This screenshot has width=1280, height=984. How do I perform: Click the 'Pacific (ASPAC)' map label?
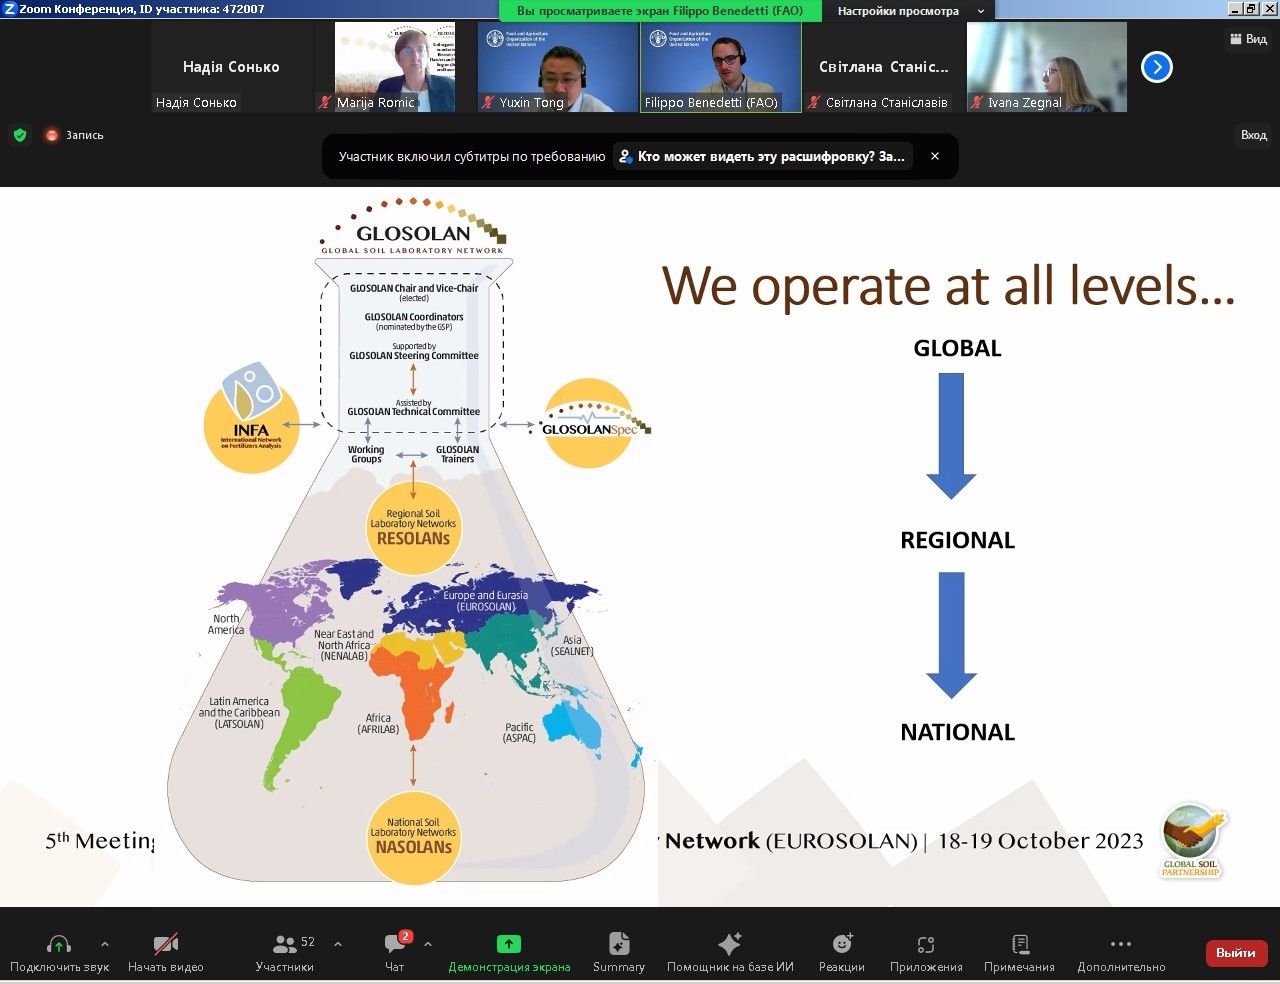[x=519, y=733]
